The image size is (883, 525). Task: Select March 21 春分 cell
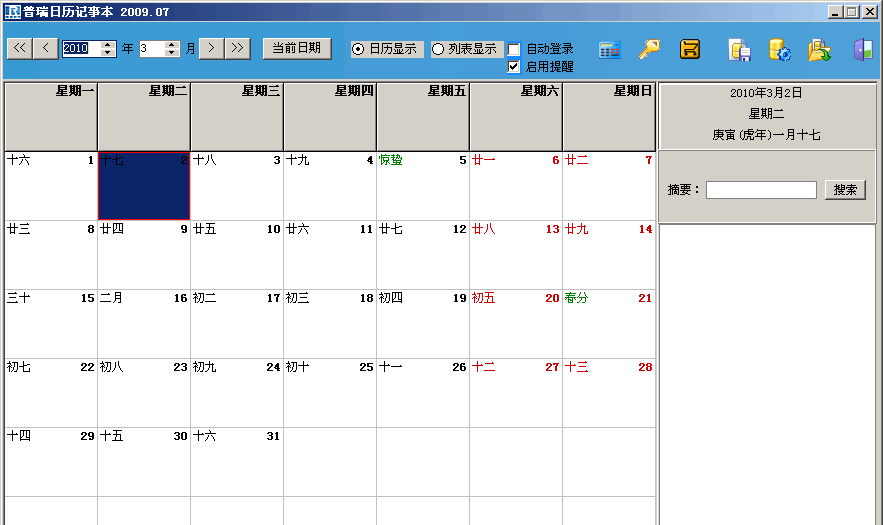(609, 324)
